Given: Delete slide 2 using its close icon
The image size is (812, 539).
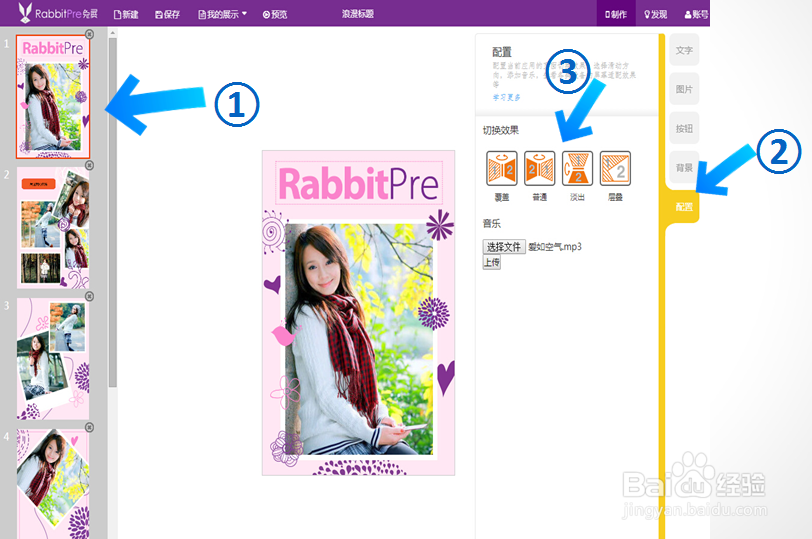Looking at the screenshot, I should point(90,165).
